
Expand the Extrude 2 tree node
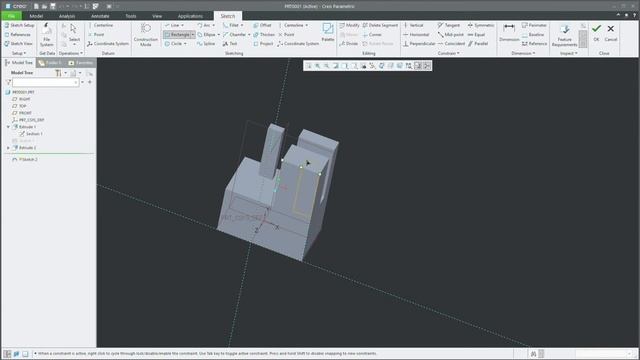click(8, 148)
